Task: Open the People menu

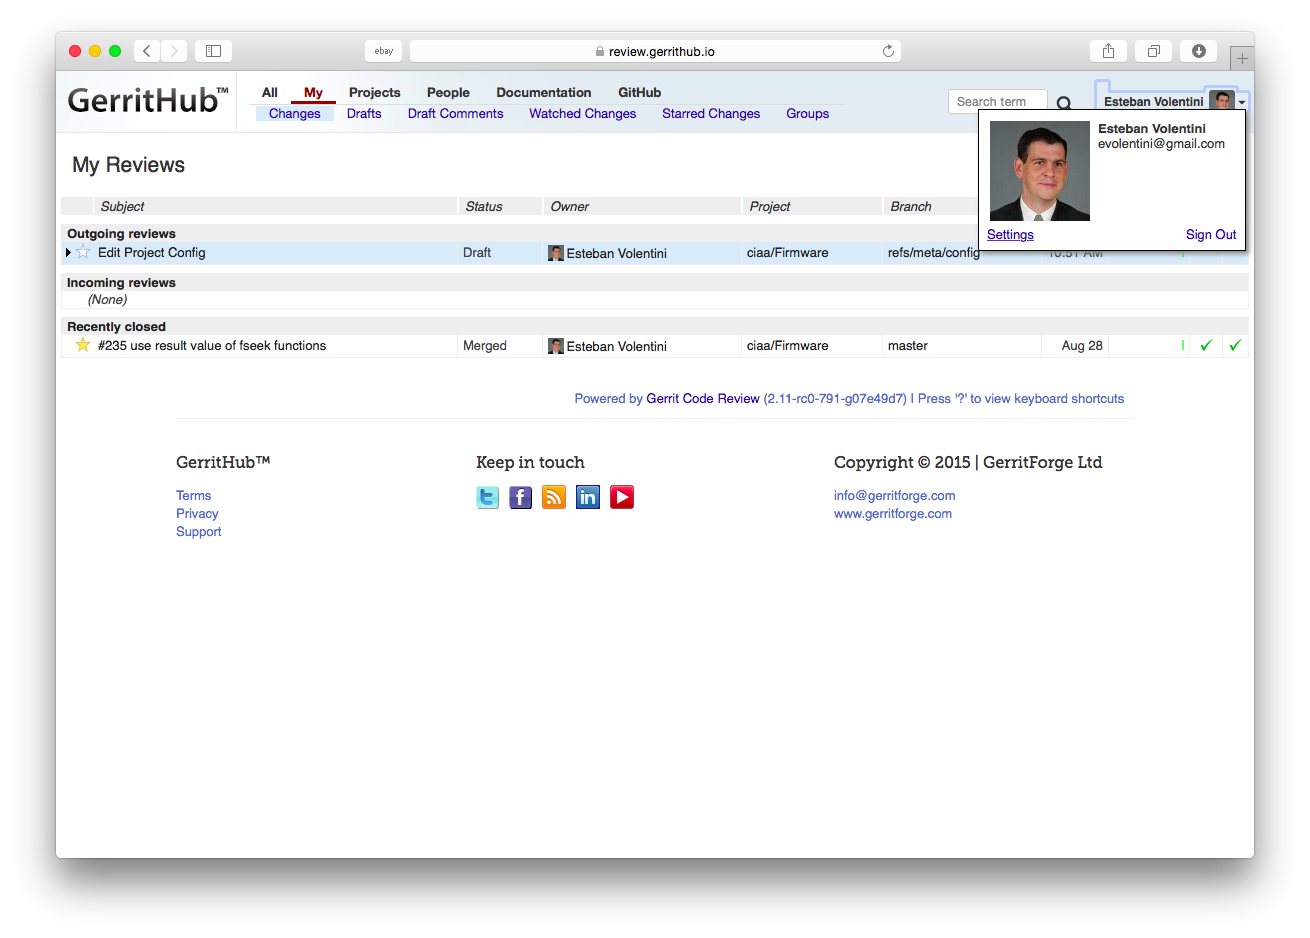Action: 448,92
